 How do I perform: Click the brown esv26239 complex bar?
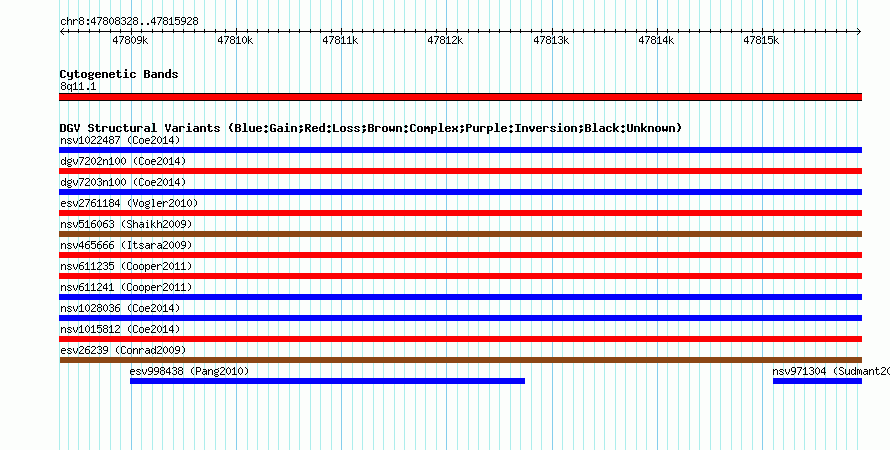pyautogui.click(x=460, y=360)
